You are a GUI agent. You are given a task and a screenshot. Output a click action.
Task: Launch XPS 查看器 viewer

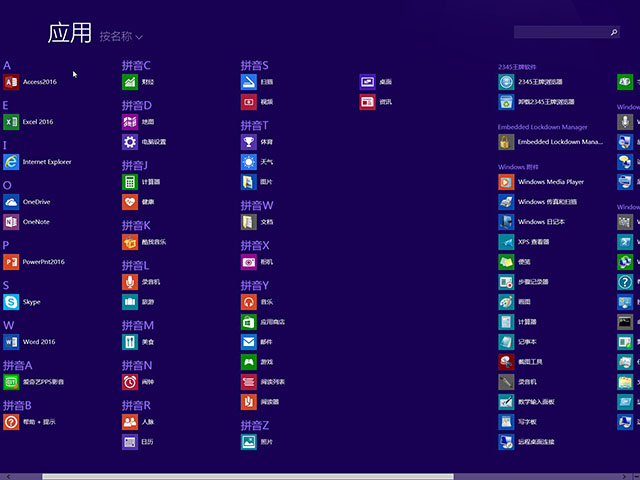point(524,242)
